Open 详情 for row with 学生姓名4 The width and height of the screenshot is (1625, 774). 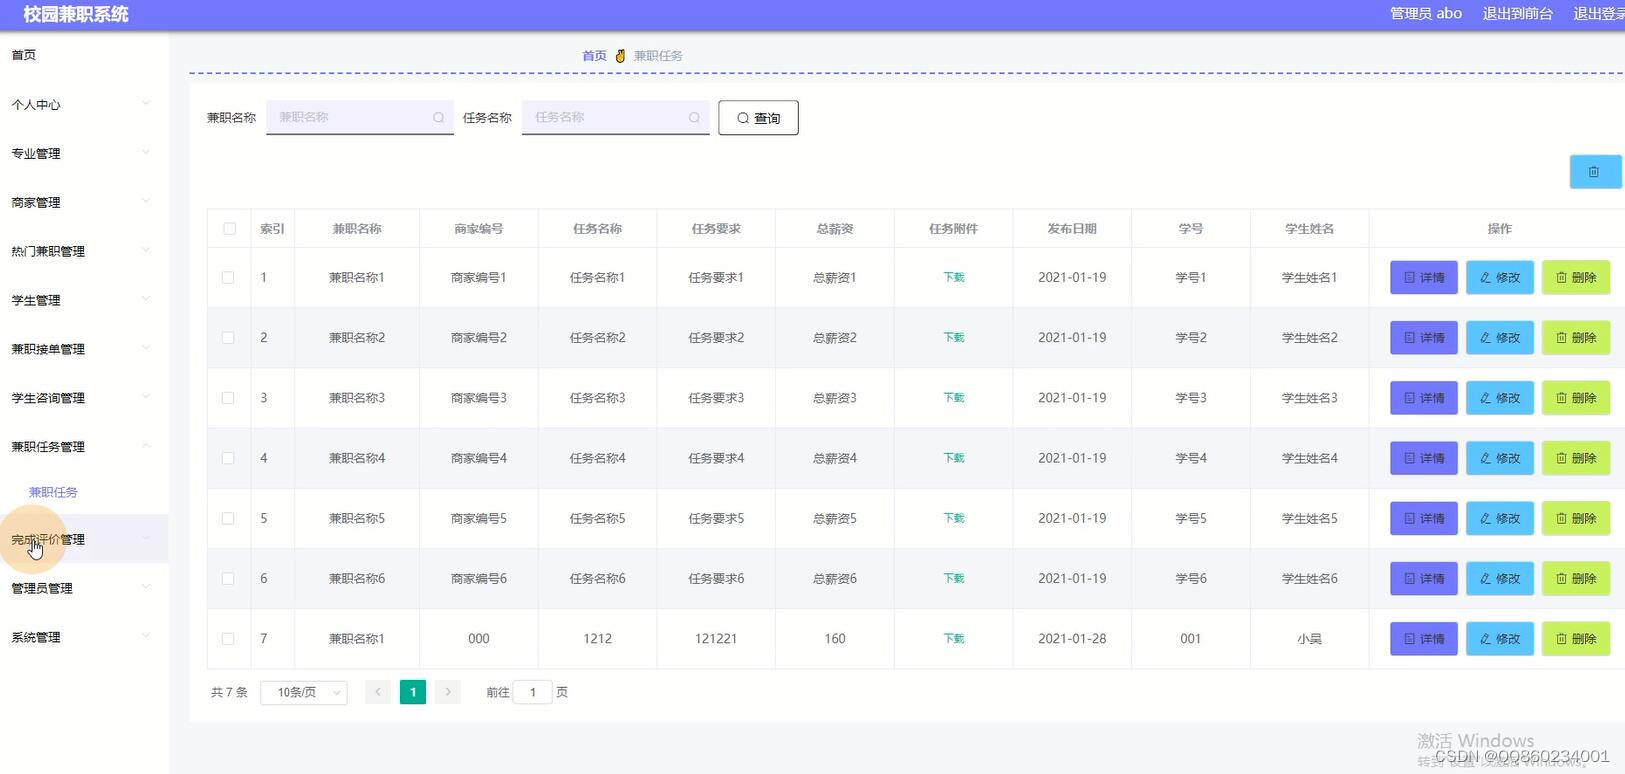pos(1424,458)
